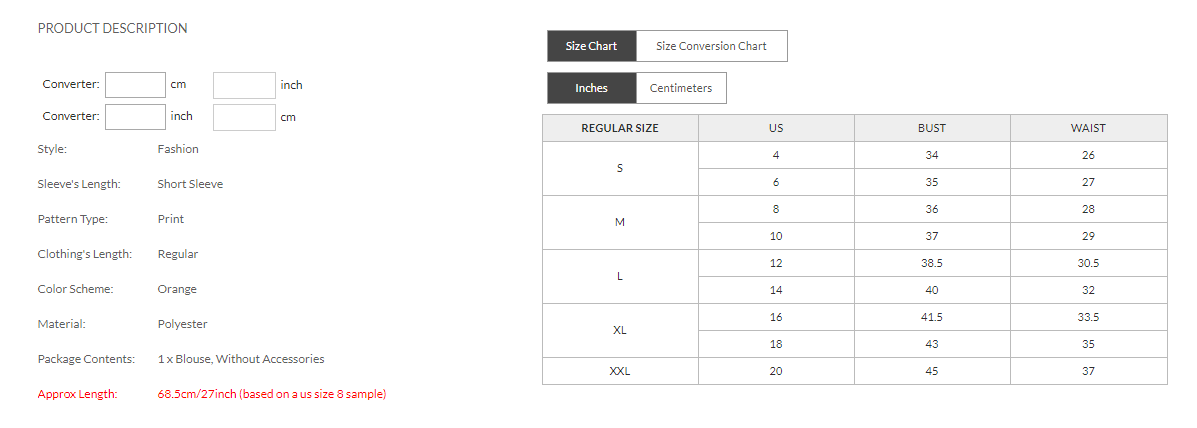Viewport: 1197px width, 428px height.
Task: Click the PRODUCT DESCRIPTION heading
Action: [x=112, y=28]
